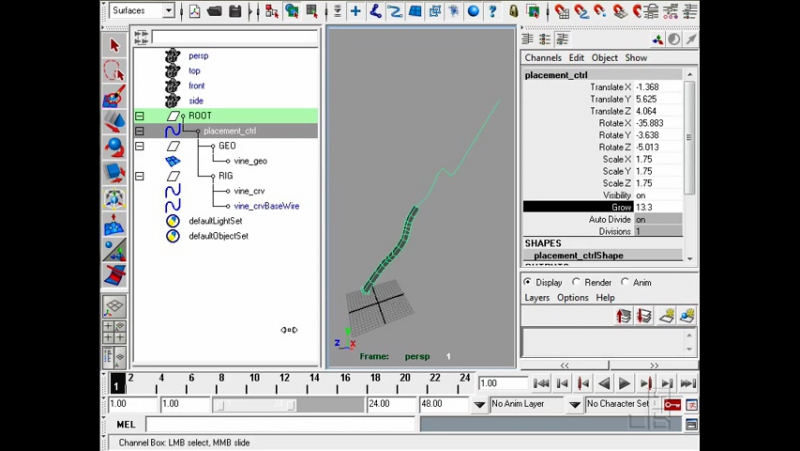The image size is (800, 451).
Task: Open the Channels menu
Action: pos(543,58)
